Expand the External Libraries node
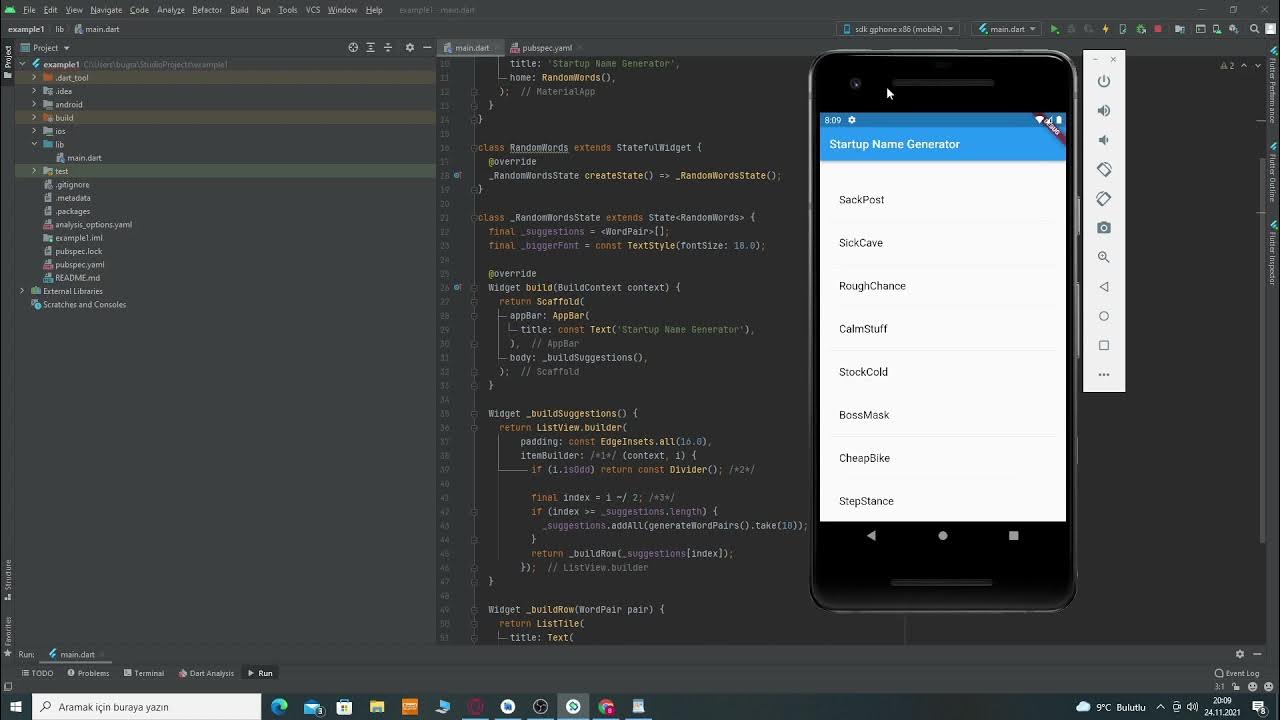The height and width of the screenshot is (720, 1280). 22,291
